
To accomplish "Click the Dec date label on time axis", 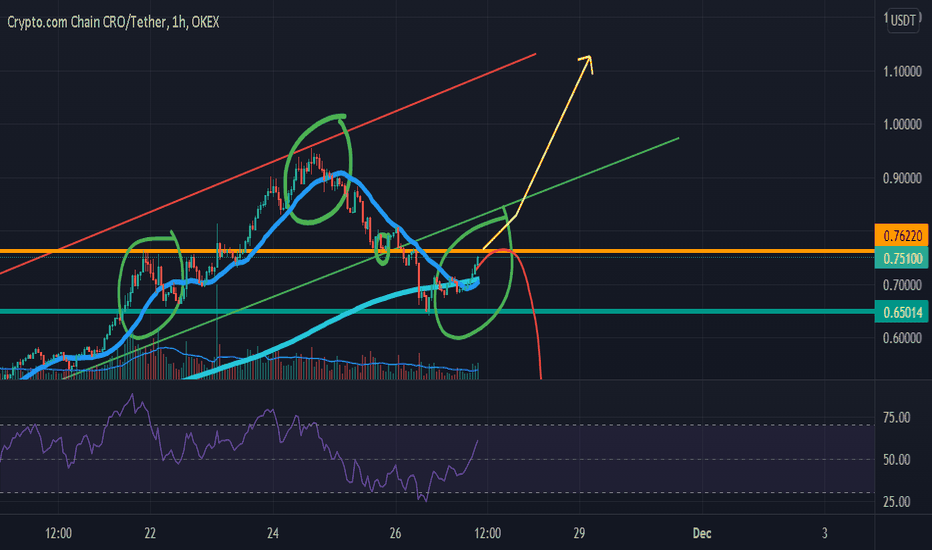I will [x=702, y=533].
